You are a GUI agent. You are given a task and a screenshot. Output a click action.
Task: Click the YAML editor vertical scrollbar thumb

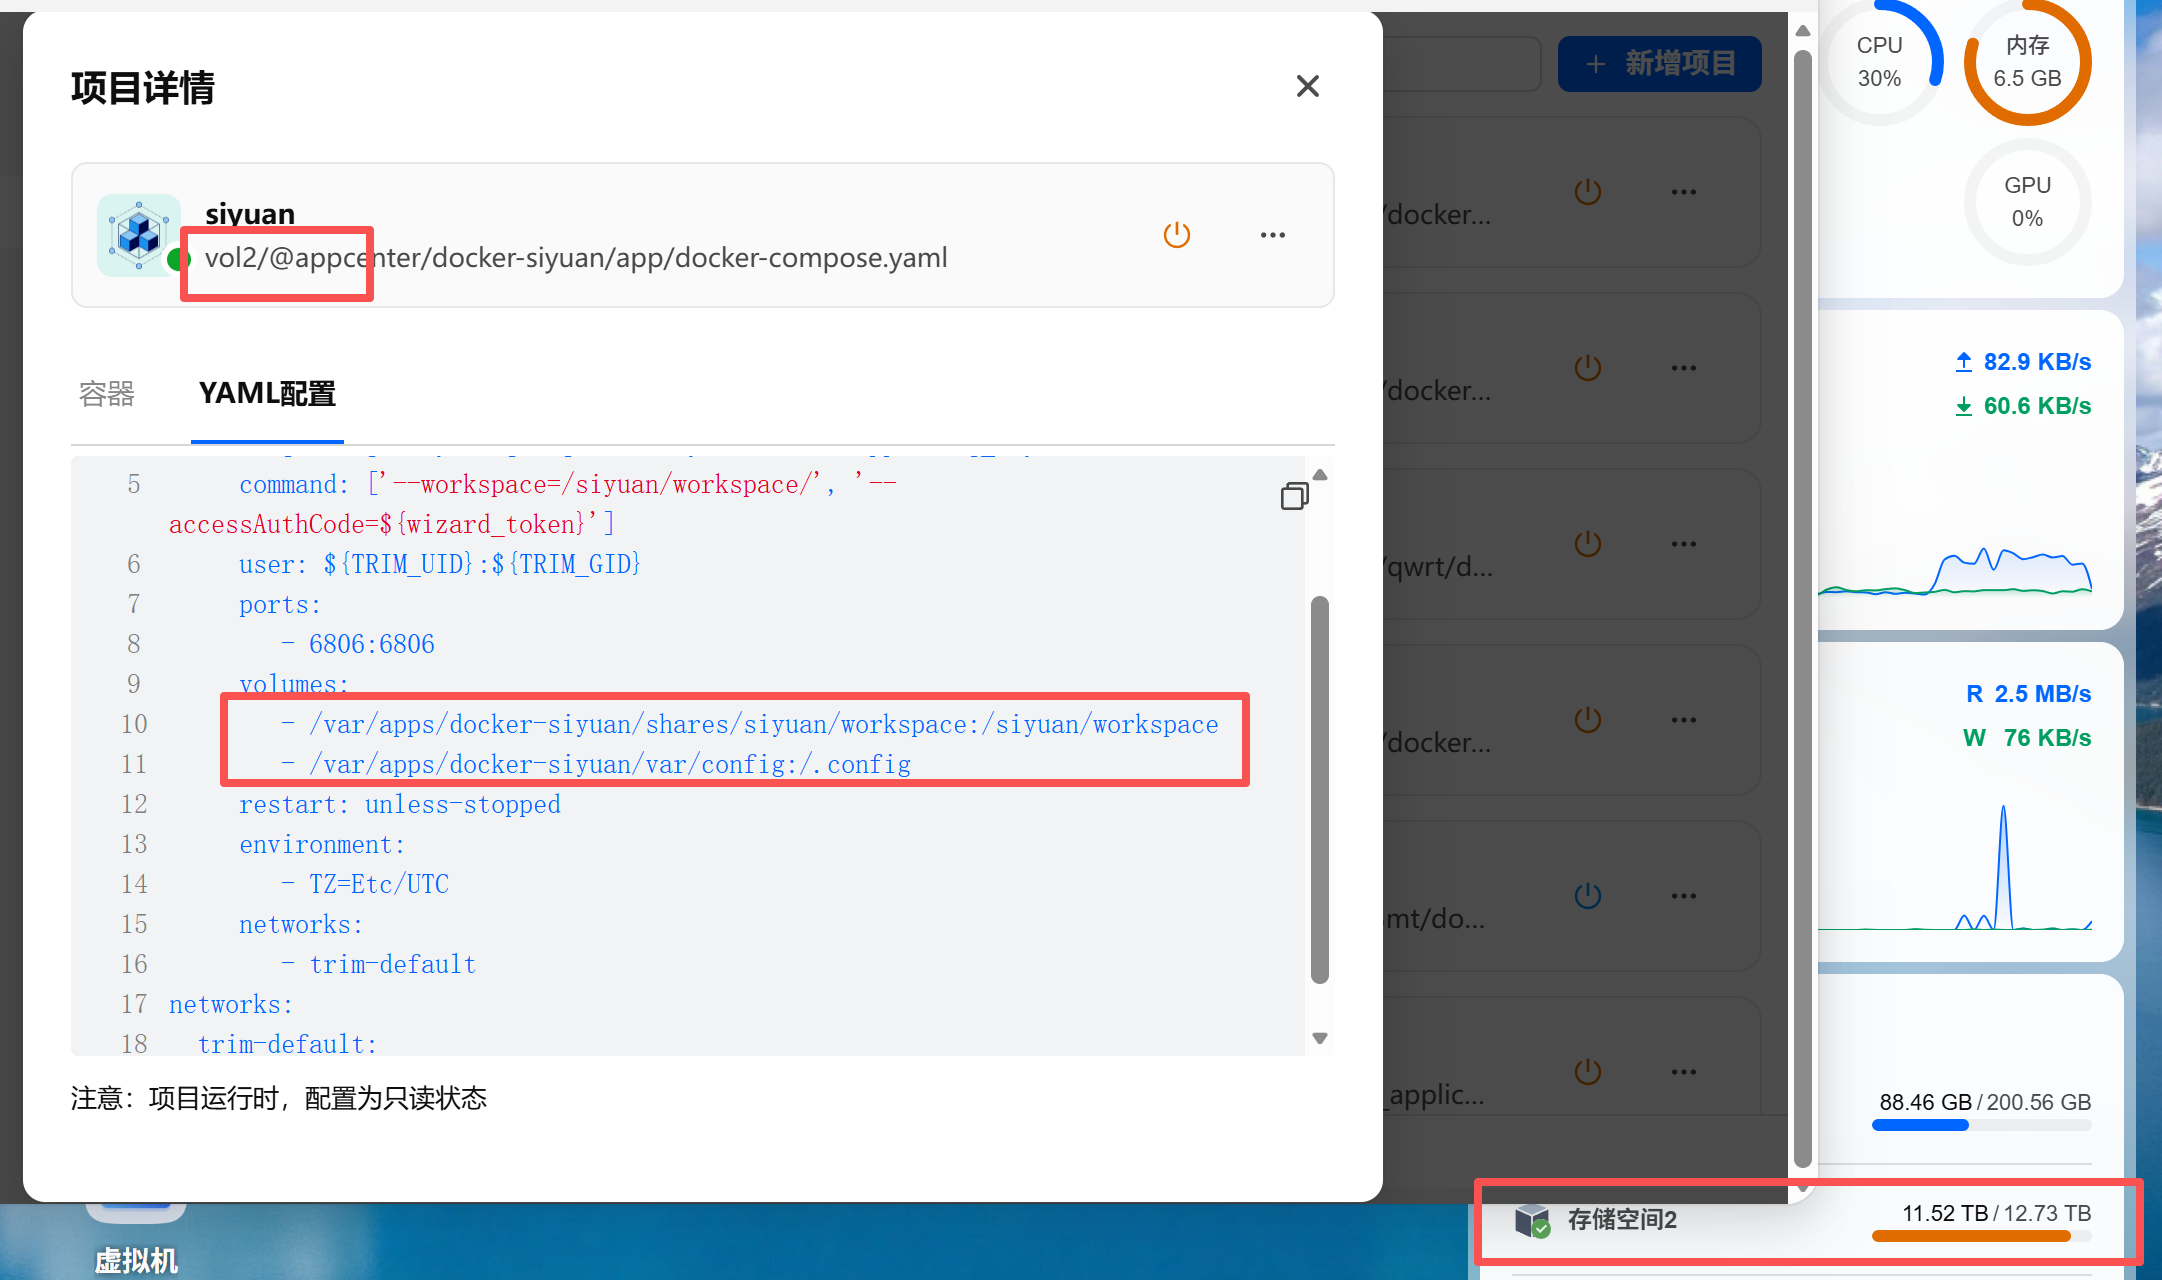click(1320, 790)
